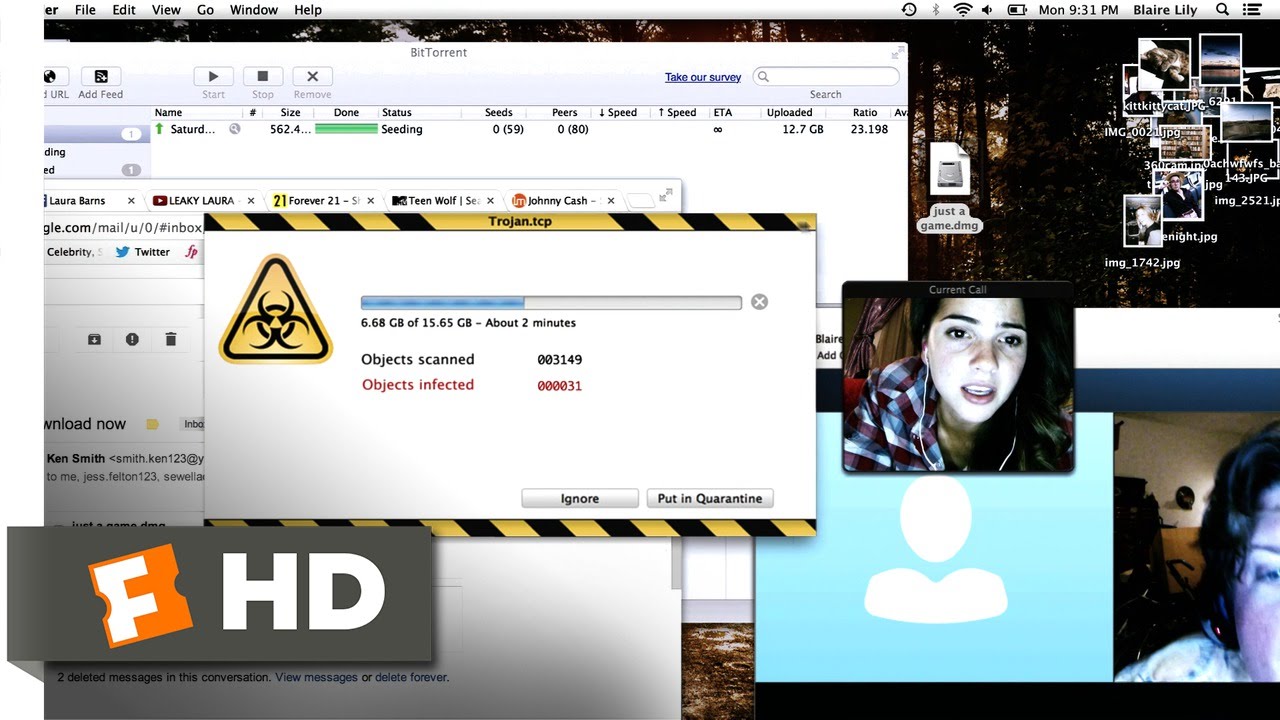Close the Forever 21 tab
The image size is (1280, 720).
pos(371,201)
